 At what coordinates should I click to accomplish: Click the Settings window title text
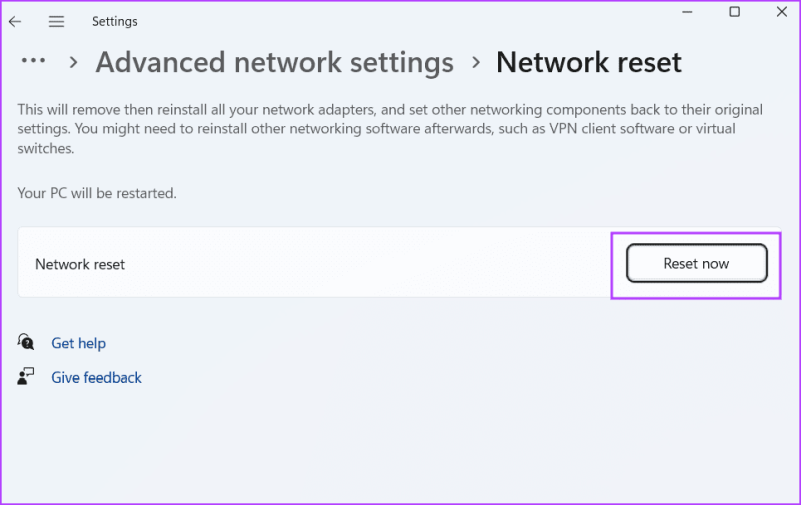114,21
